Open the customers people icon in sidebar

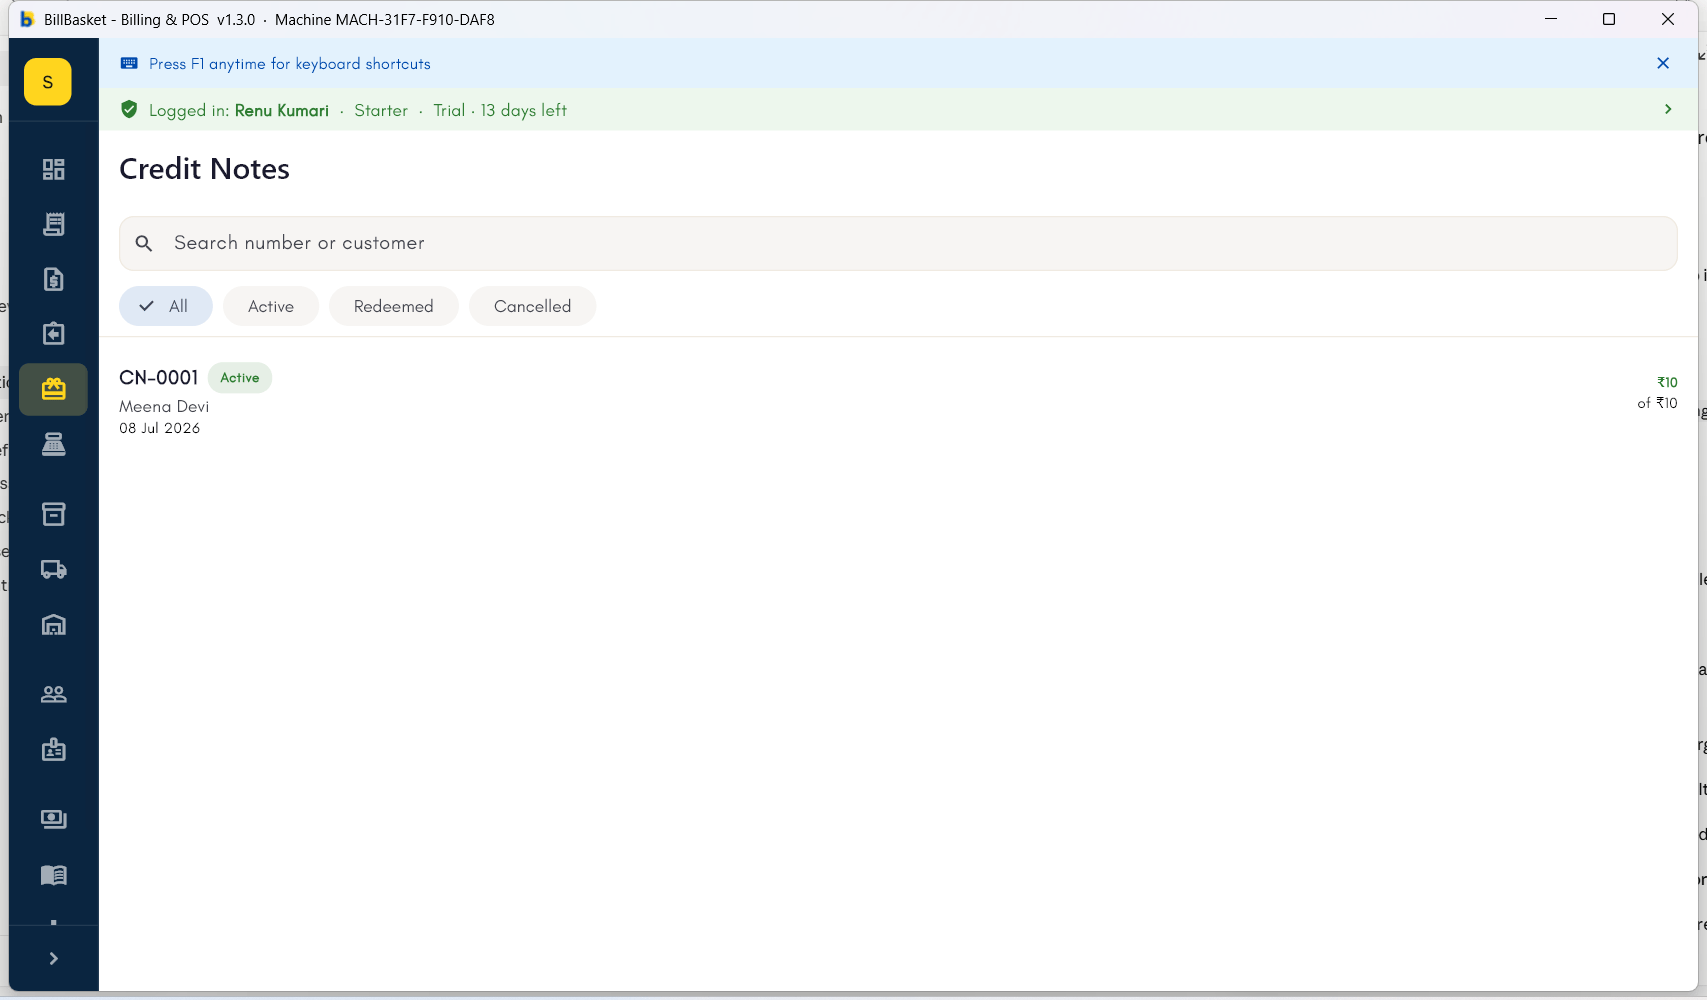click(x=54, y=694)
